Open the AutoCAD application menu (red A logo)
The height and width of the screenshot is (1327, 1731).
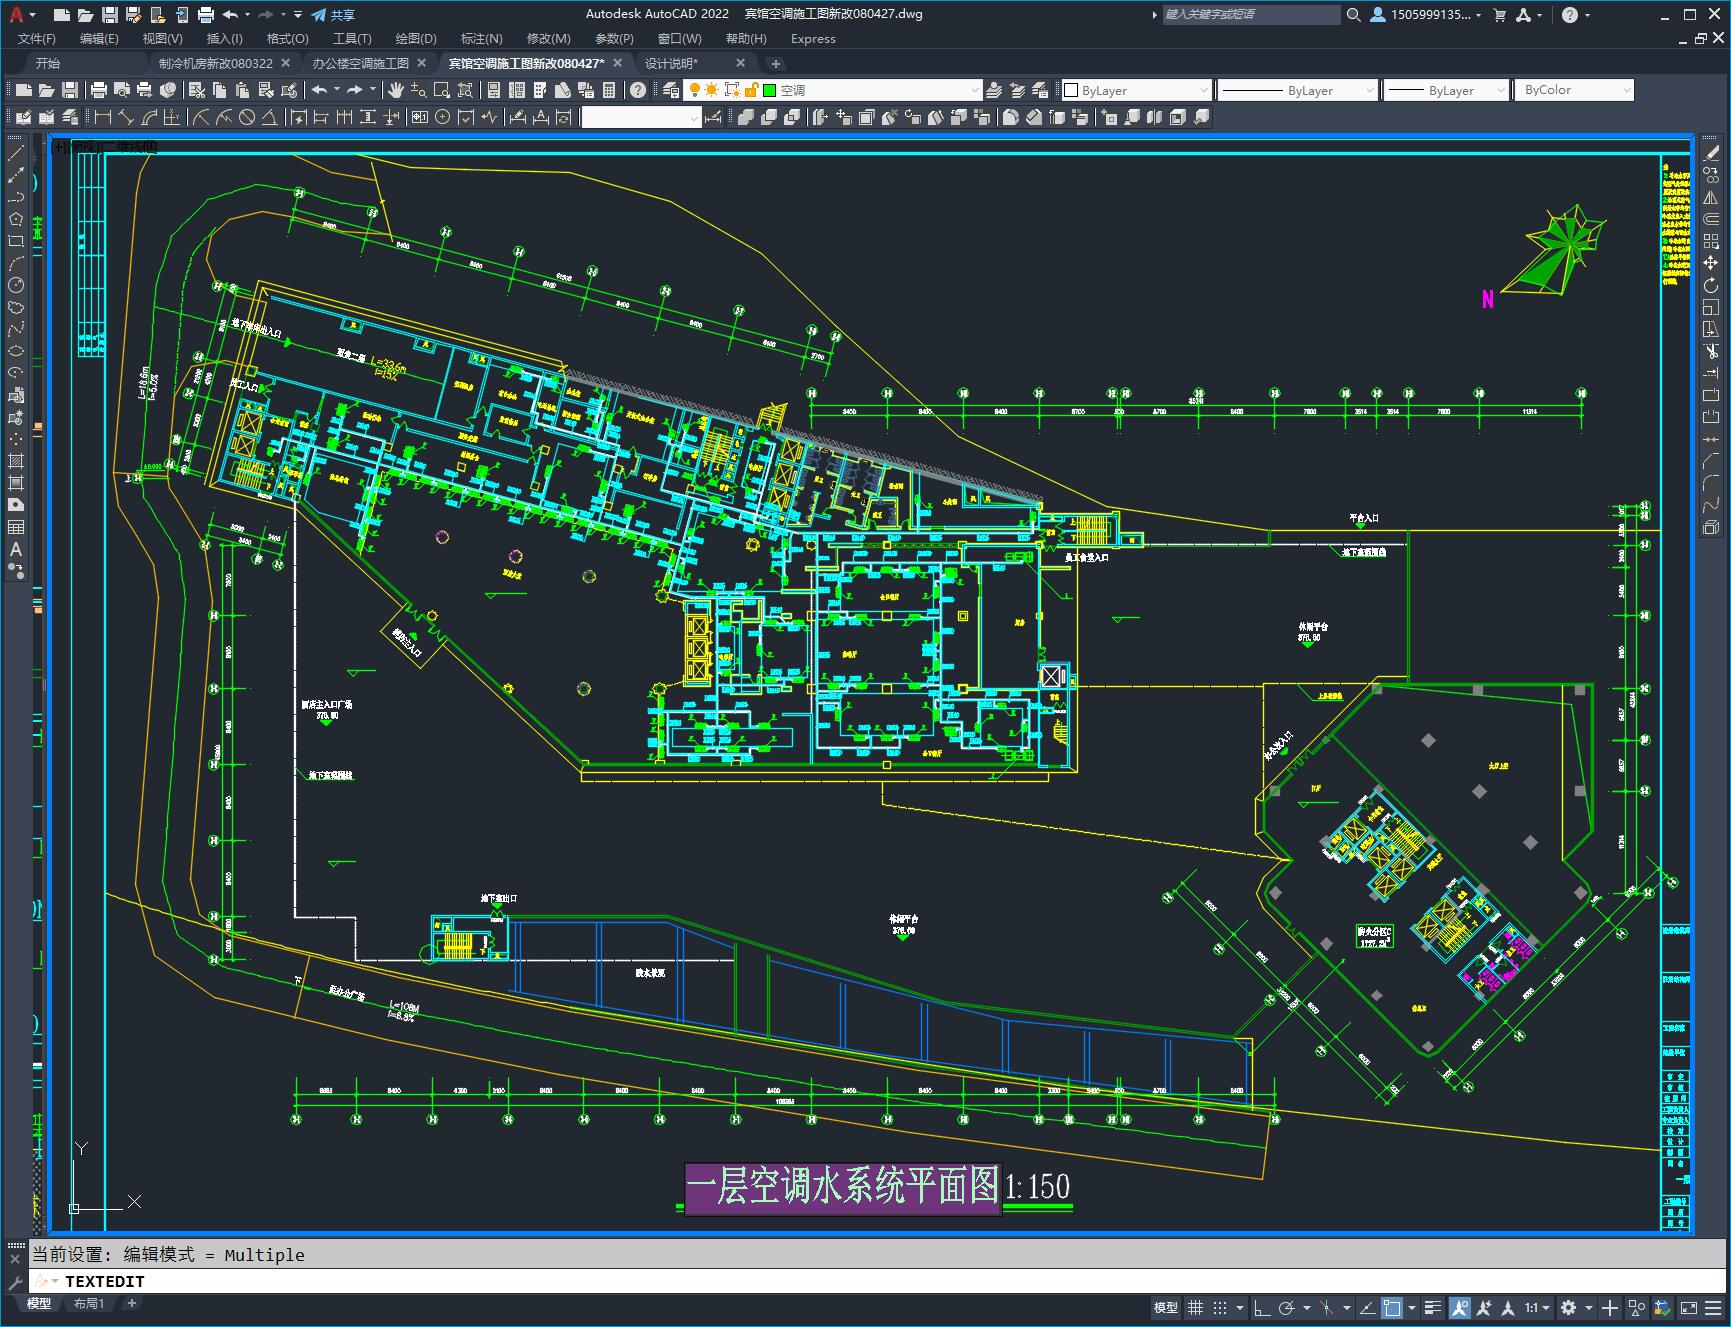tap(16, 14)
